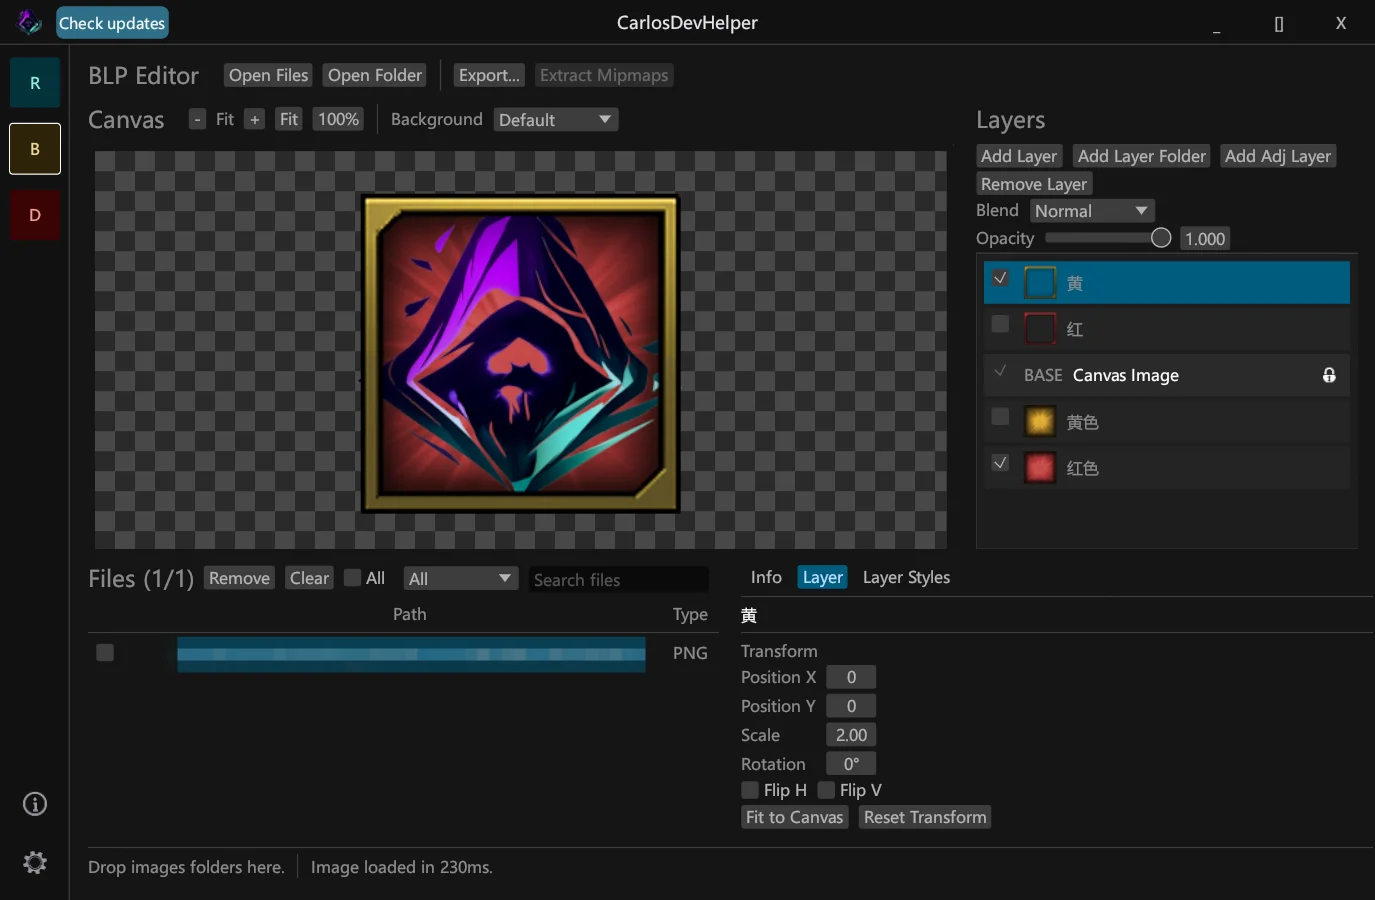Open the Background Default dropdown
This screenshot has width=1375, height=900.
coord(556,120)
